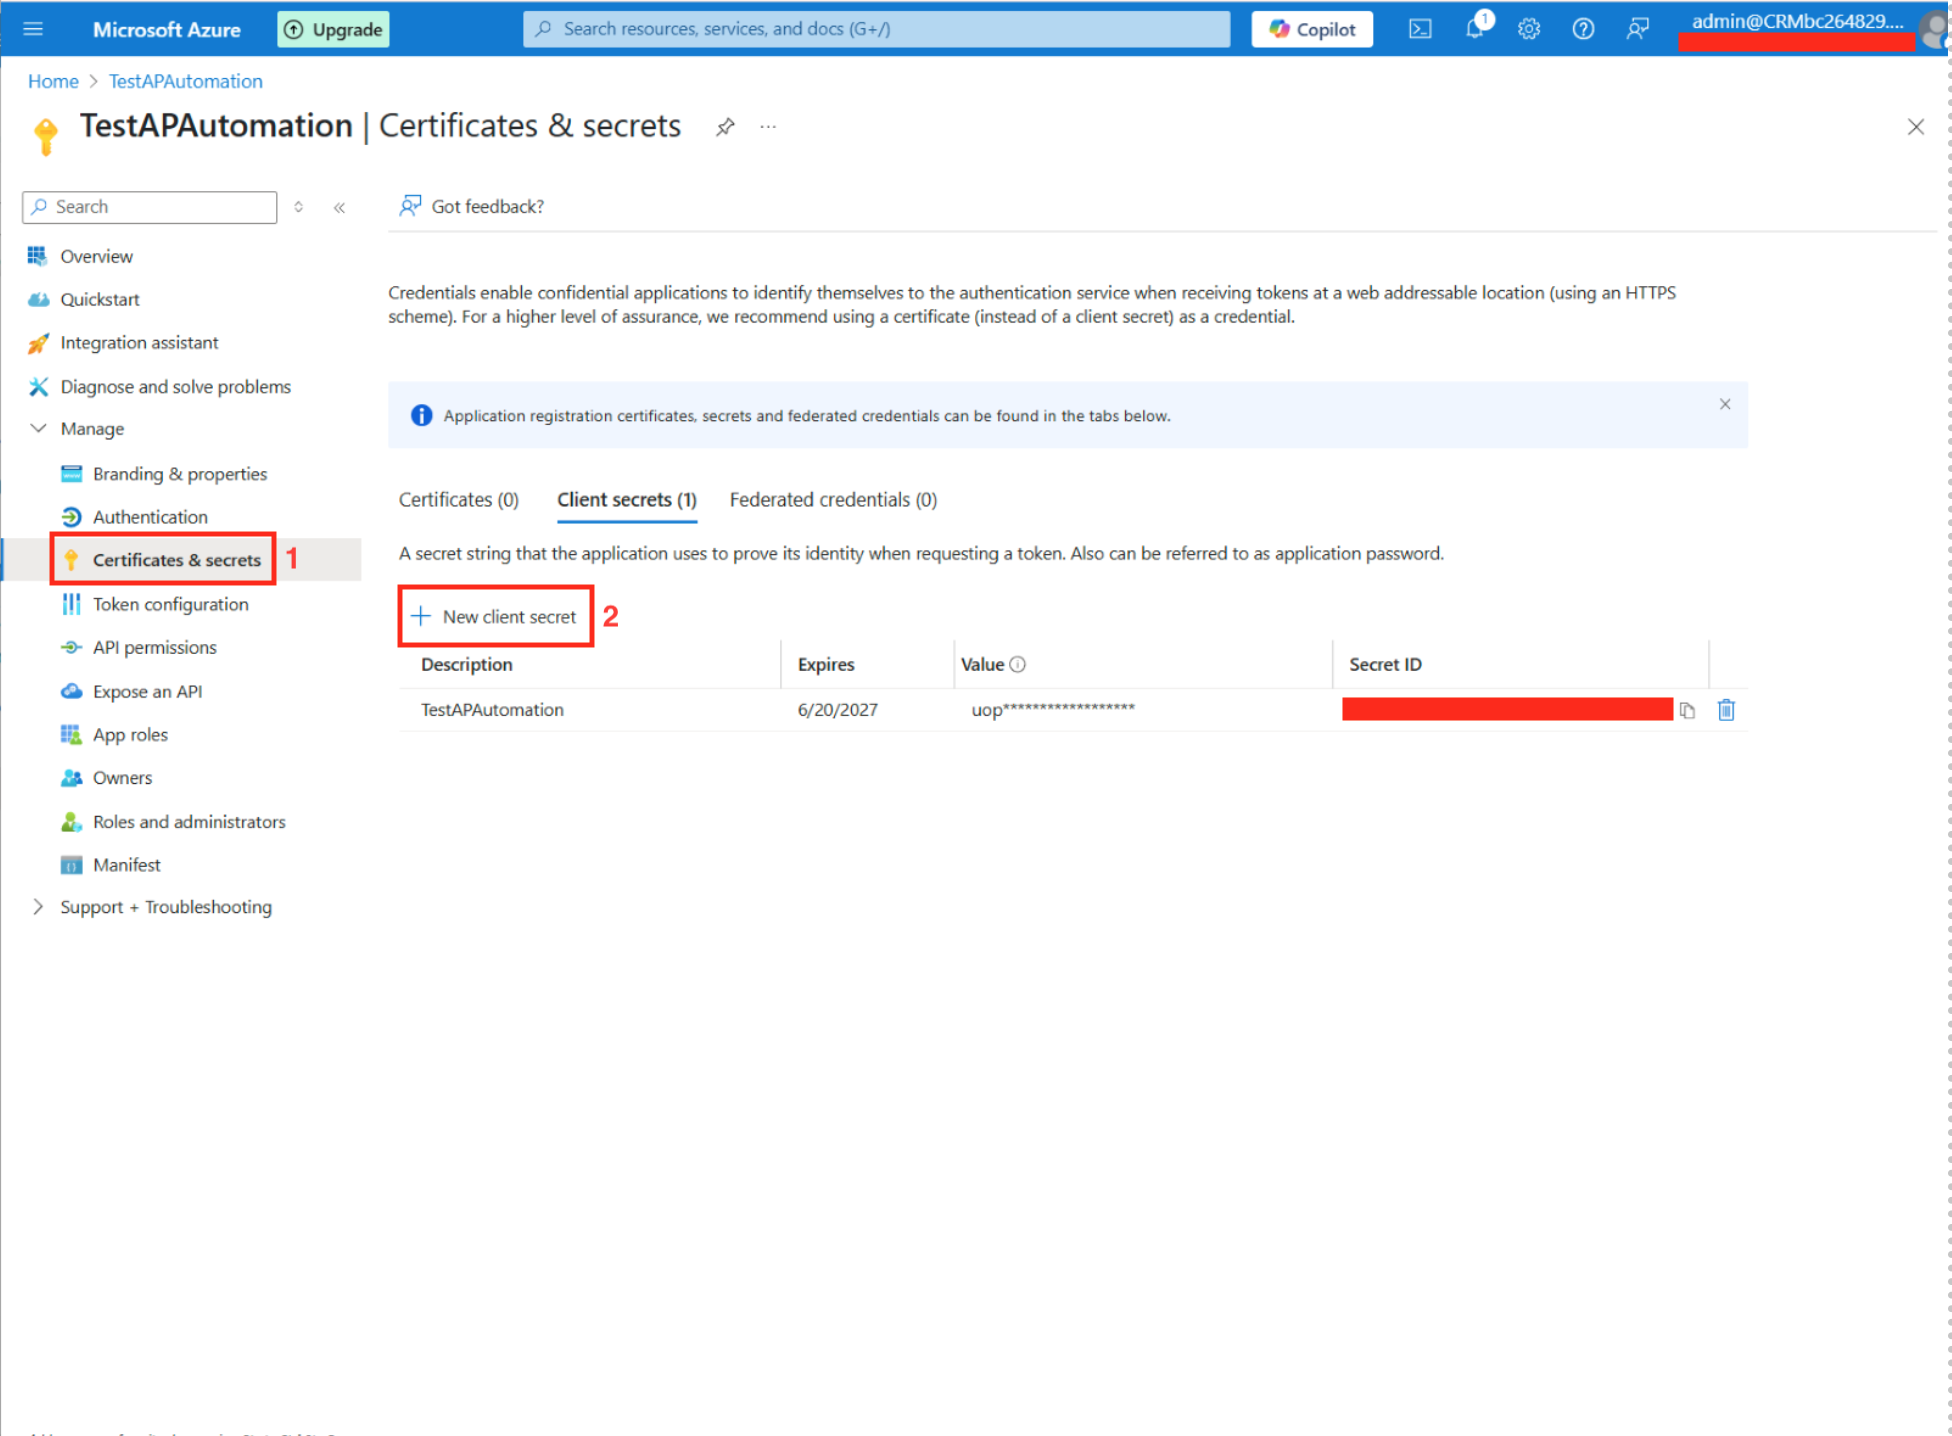Screen dimensions: 1952x1436
Task: Collapse the Manage section
Action: pyautogui.click(x=38, y=428)
